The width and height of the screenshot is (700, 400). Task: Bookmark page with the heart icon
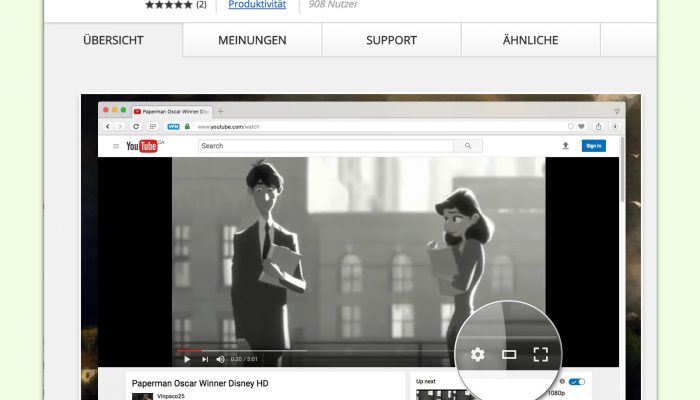581,126
